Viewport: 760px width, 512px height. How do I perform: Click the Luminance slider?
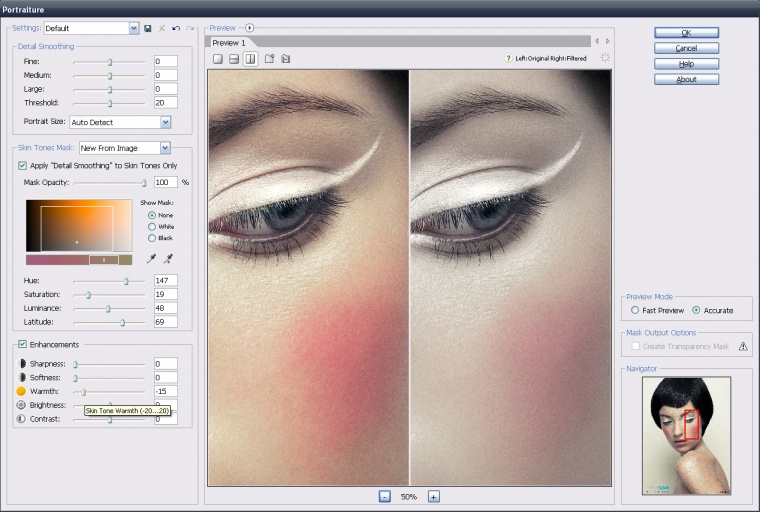(x=110, y=308)
